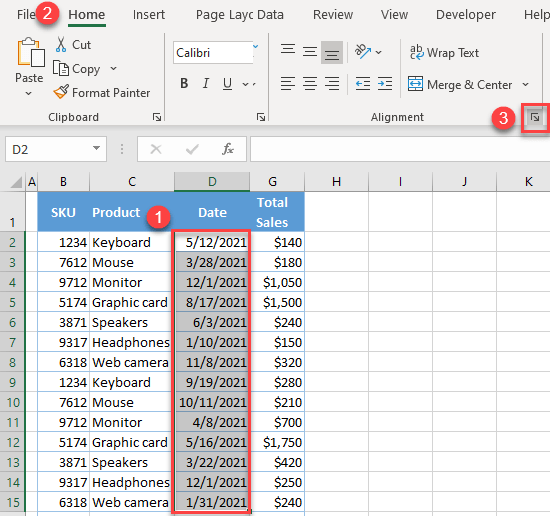Click the Orientation text angle icon
The height and width of the screenshot is (516, 550).
pos(363,52)
